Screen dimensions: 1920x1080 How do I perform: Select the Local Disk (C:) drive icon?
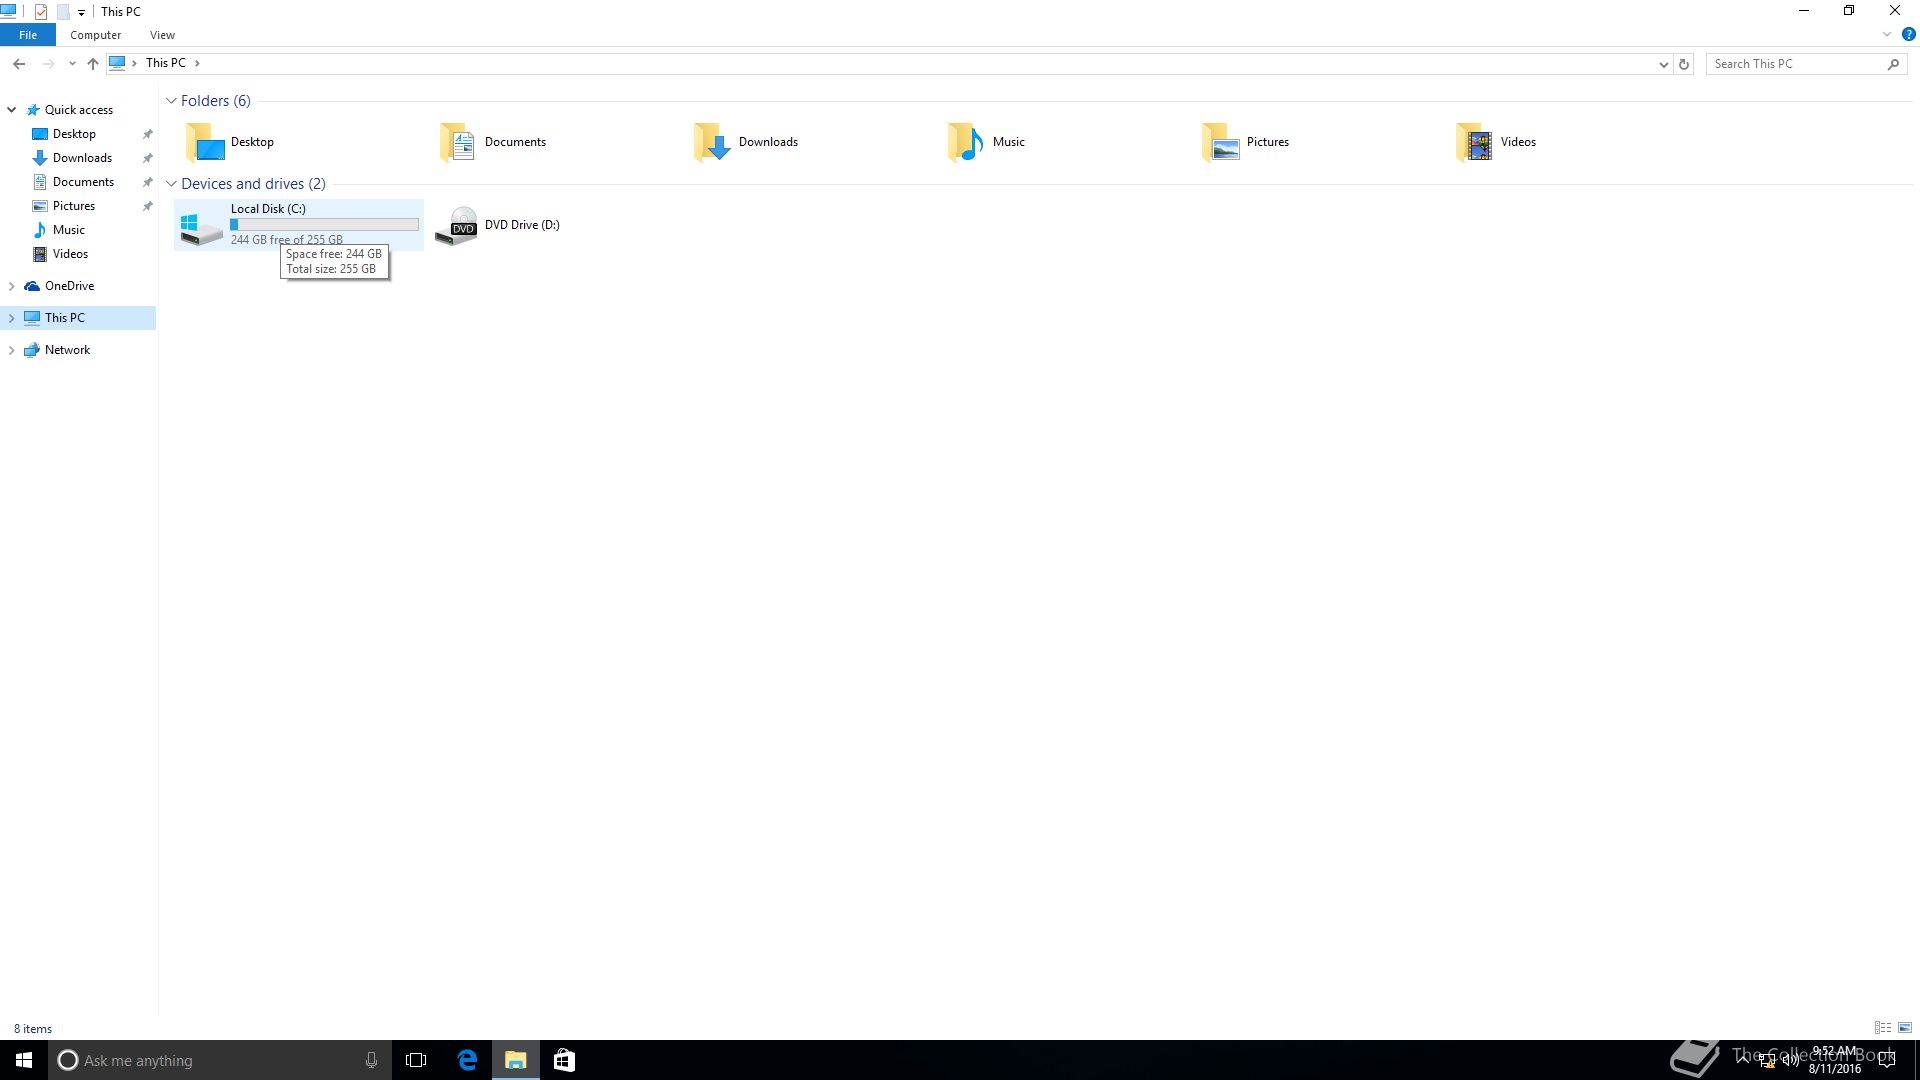[202, 226]
